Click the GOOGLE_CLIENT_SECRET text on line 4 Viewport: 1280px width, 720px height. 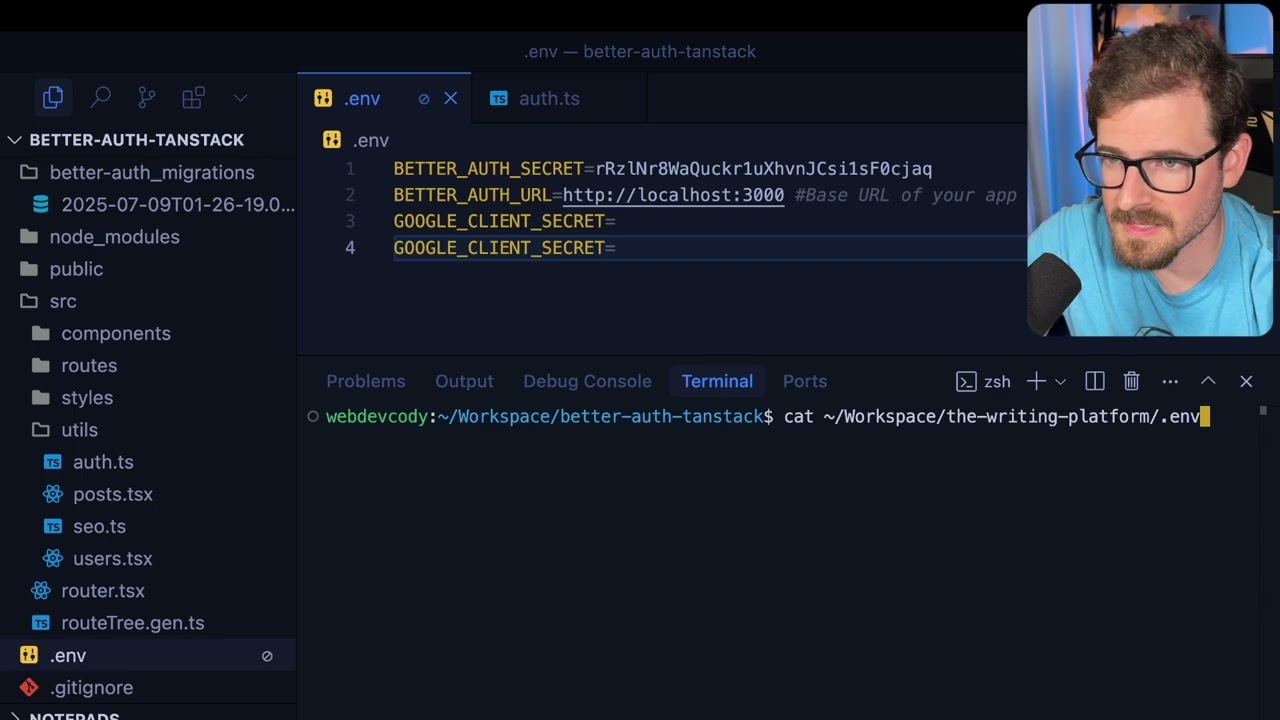[x=499, y=247]
